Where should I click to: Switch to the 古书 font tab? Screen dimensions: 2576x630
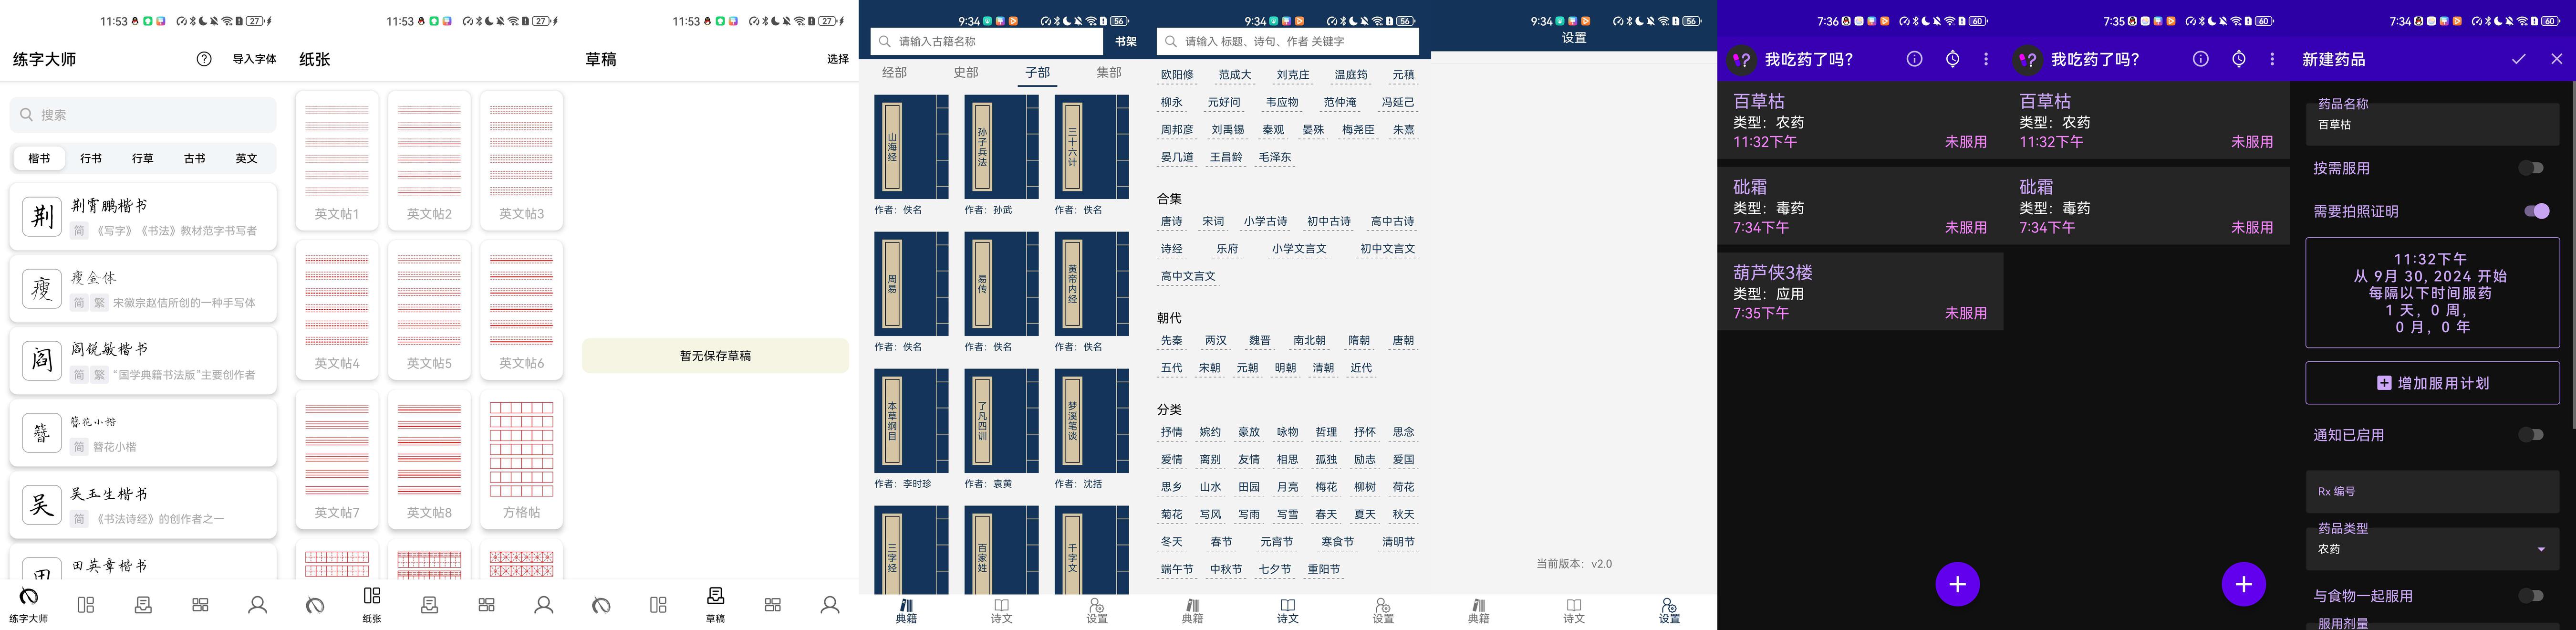coord(195,158)
